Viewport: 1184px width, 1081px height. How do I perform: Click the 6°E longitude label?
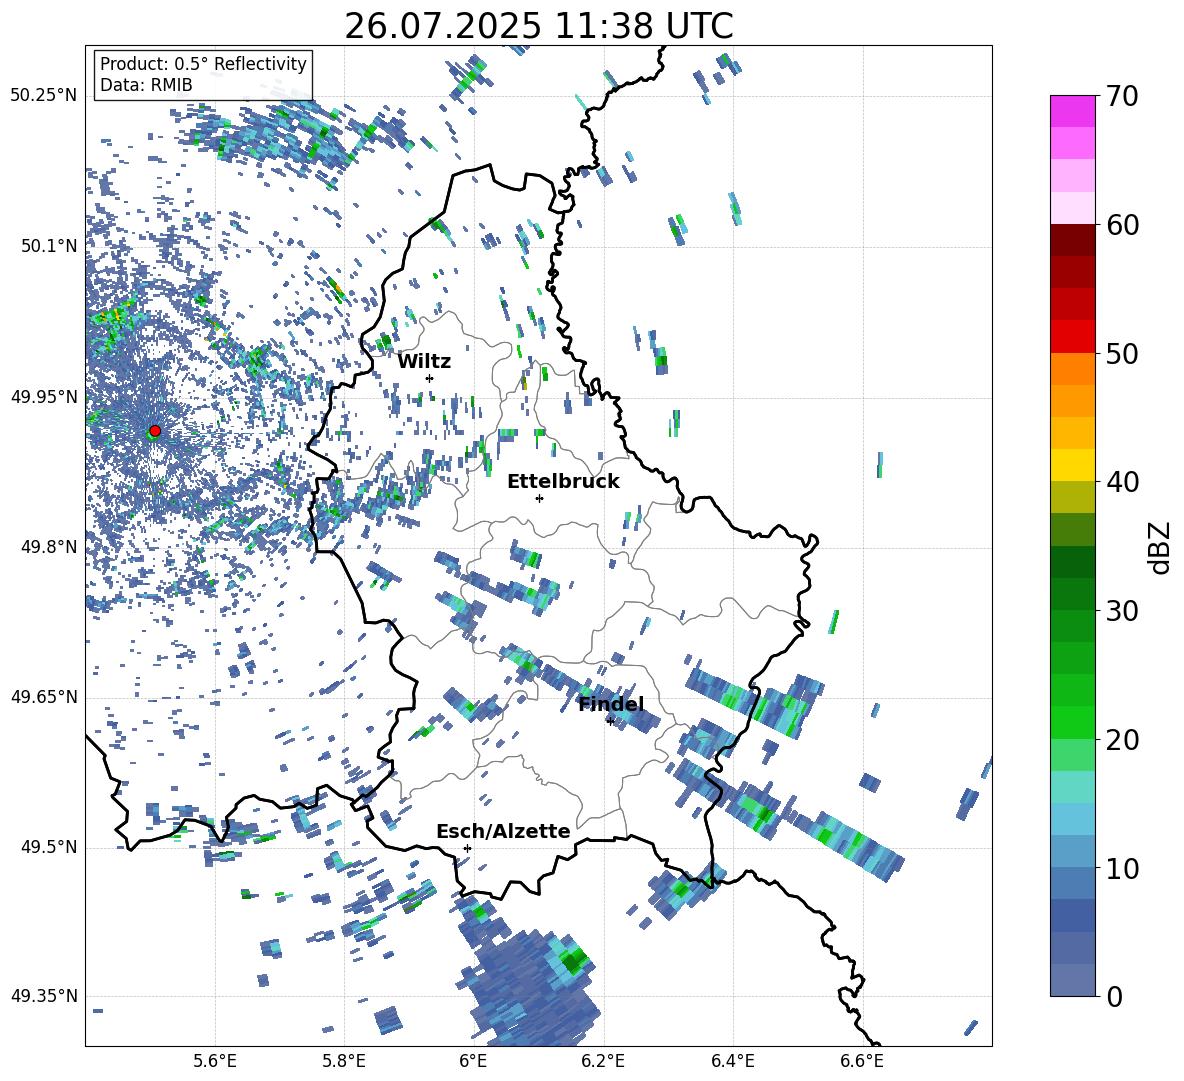(473, 1061)
